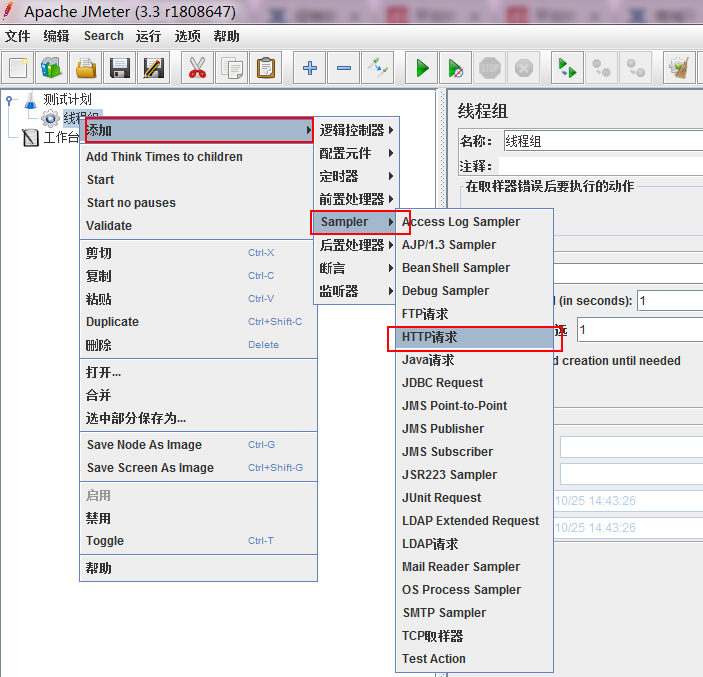Expand the 监听器 submenu
The height and width of the screenshot is (677, 703).
355,291
